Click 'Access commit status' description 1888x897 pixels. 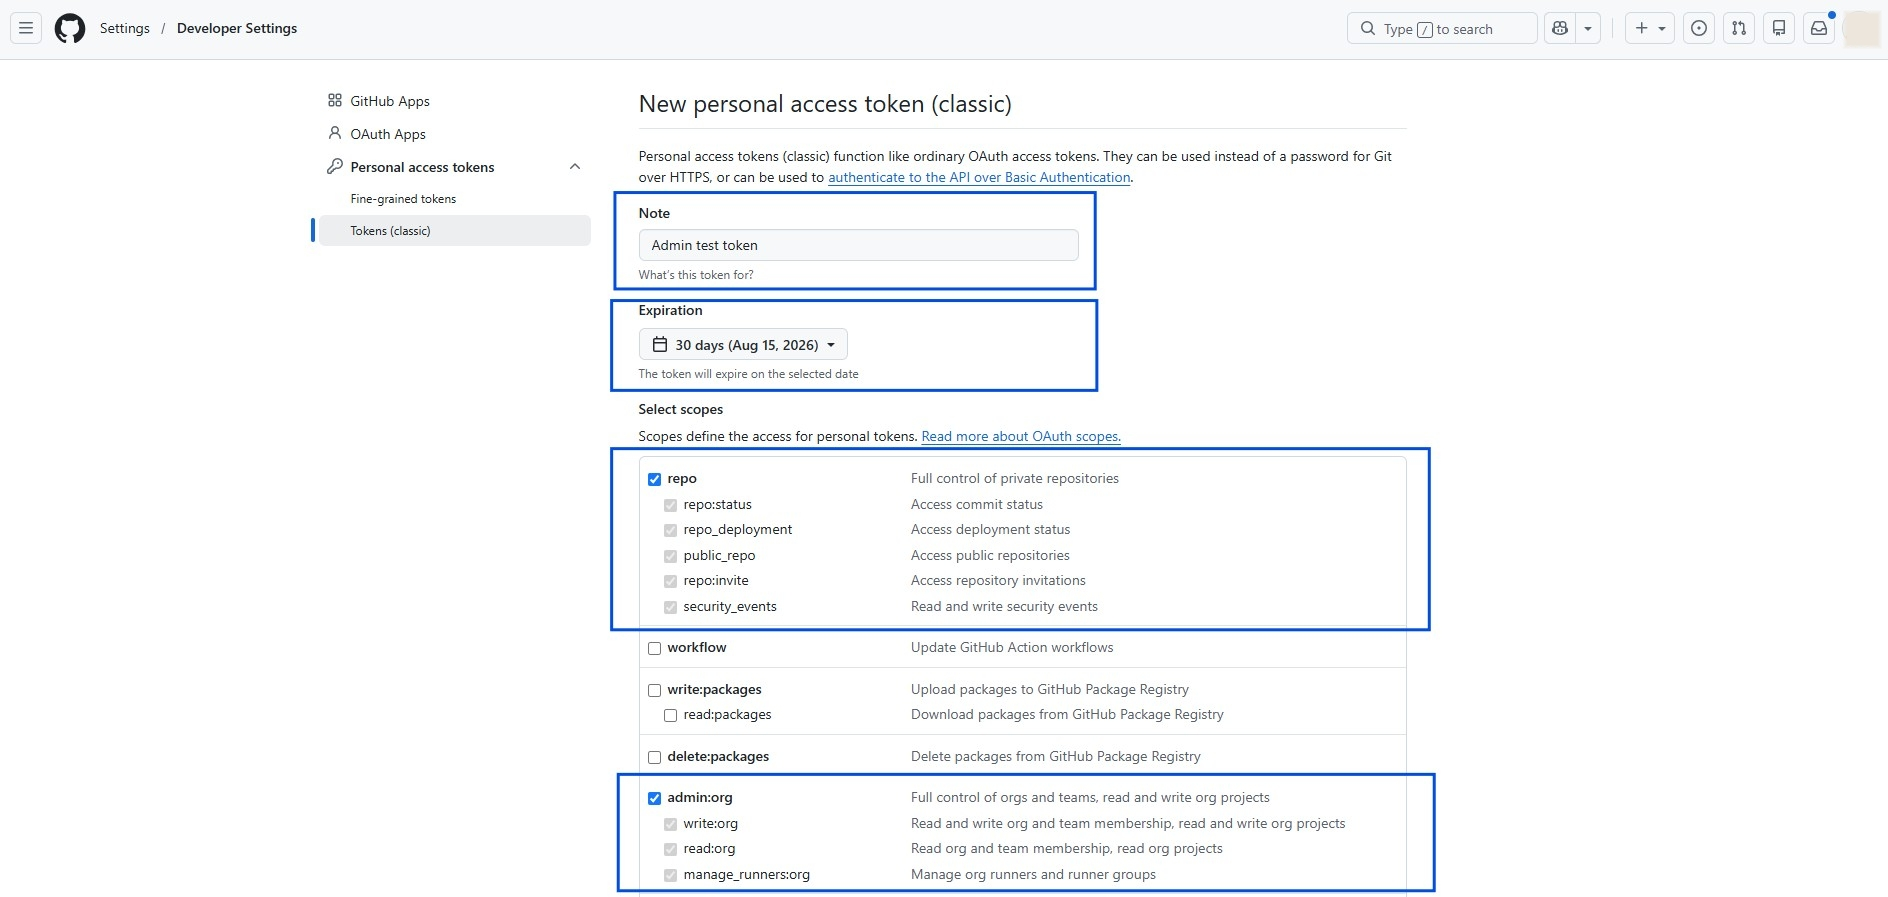(977, 504)
